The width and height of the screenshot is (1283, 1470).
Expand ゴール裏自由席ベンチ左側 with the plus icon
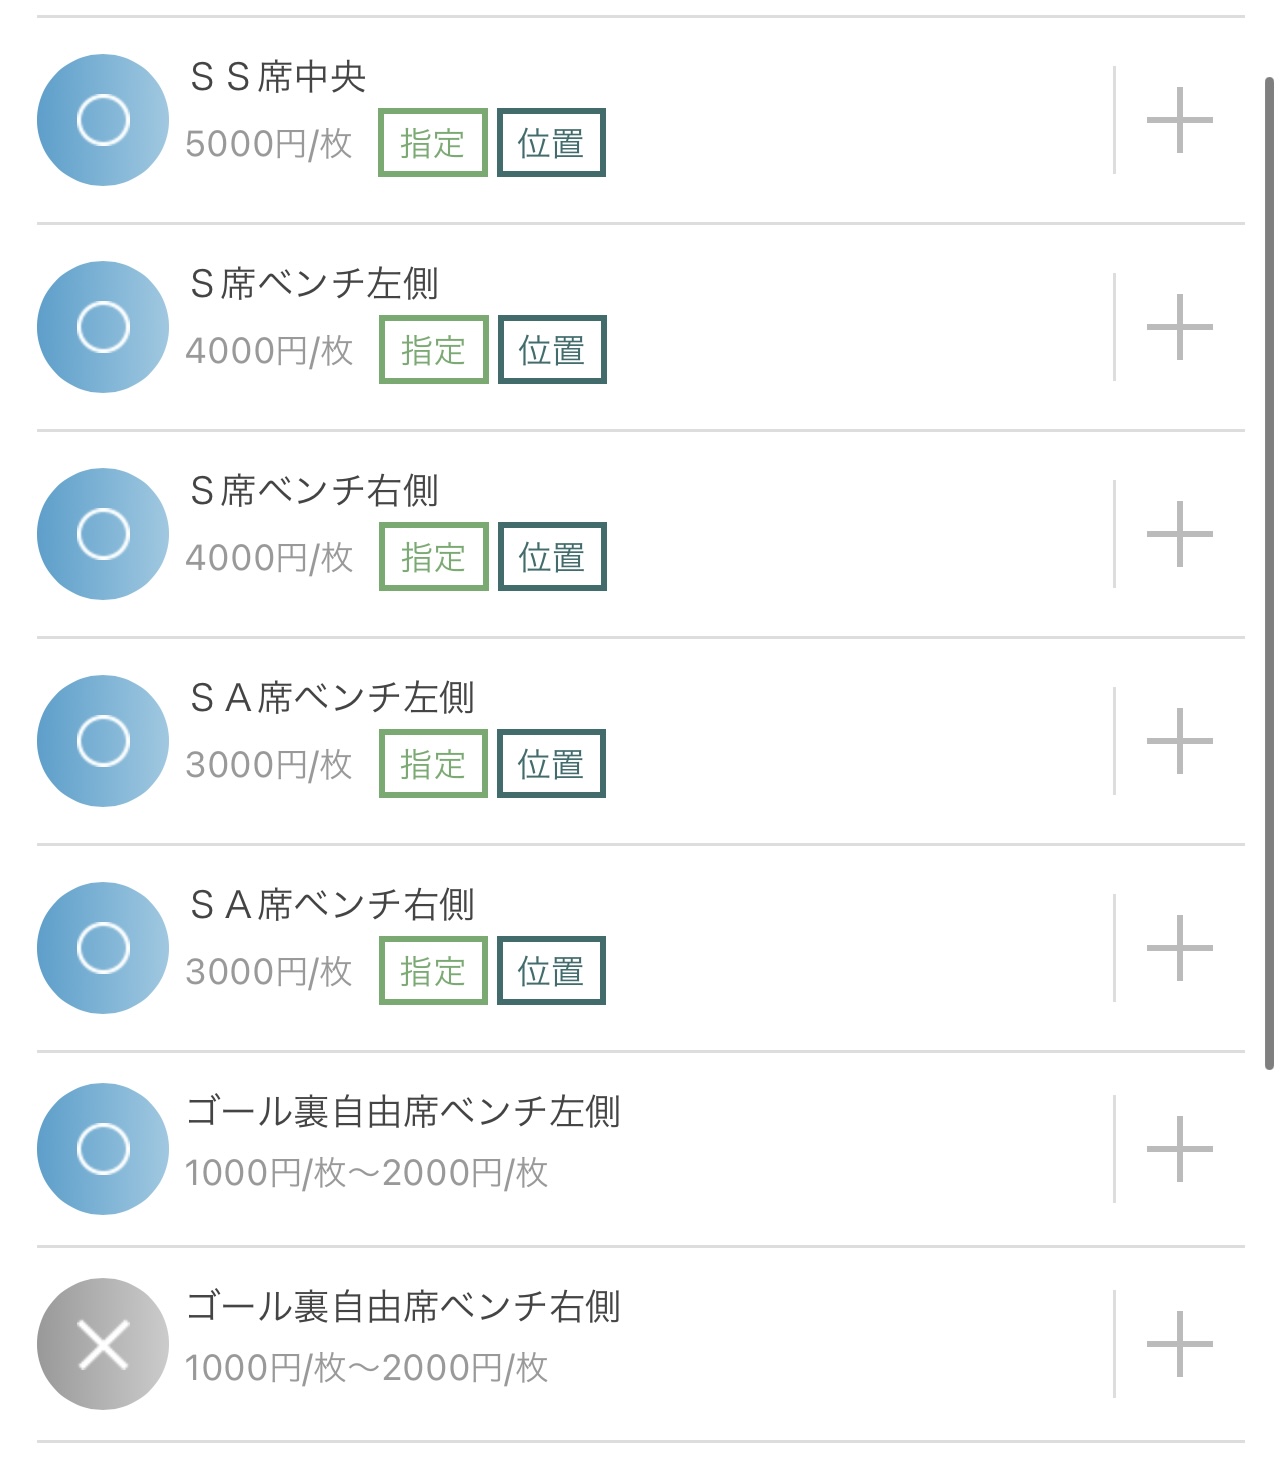1179,1149
